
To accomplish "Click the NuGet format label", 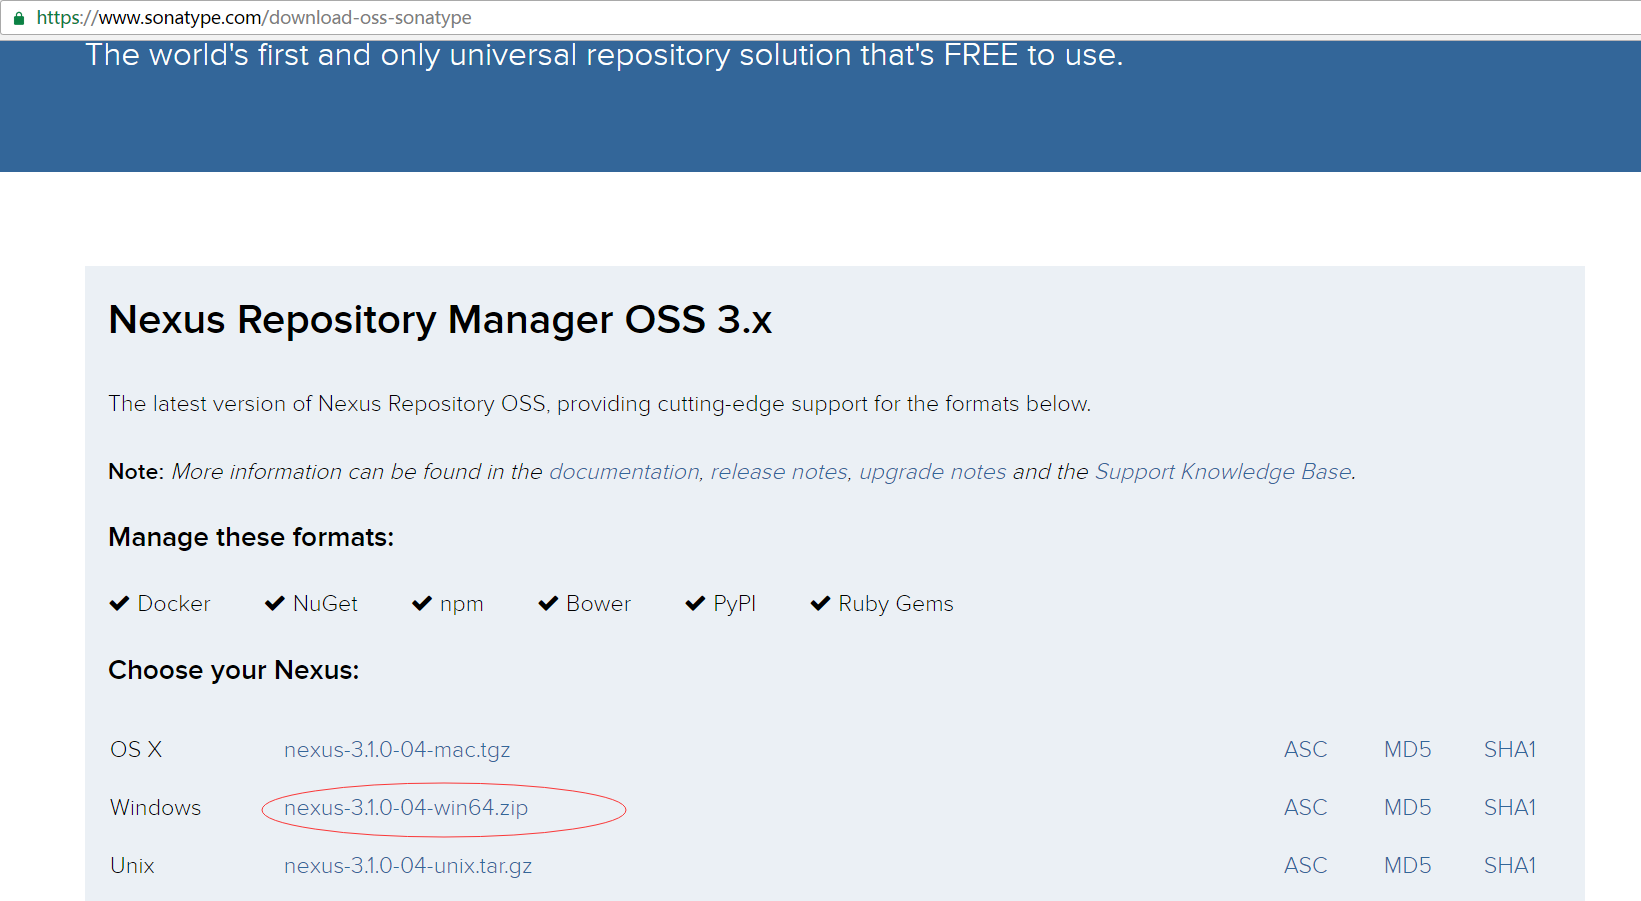I will point(325,604).
